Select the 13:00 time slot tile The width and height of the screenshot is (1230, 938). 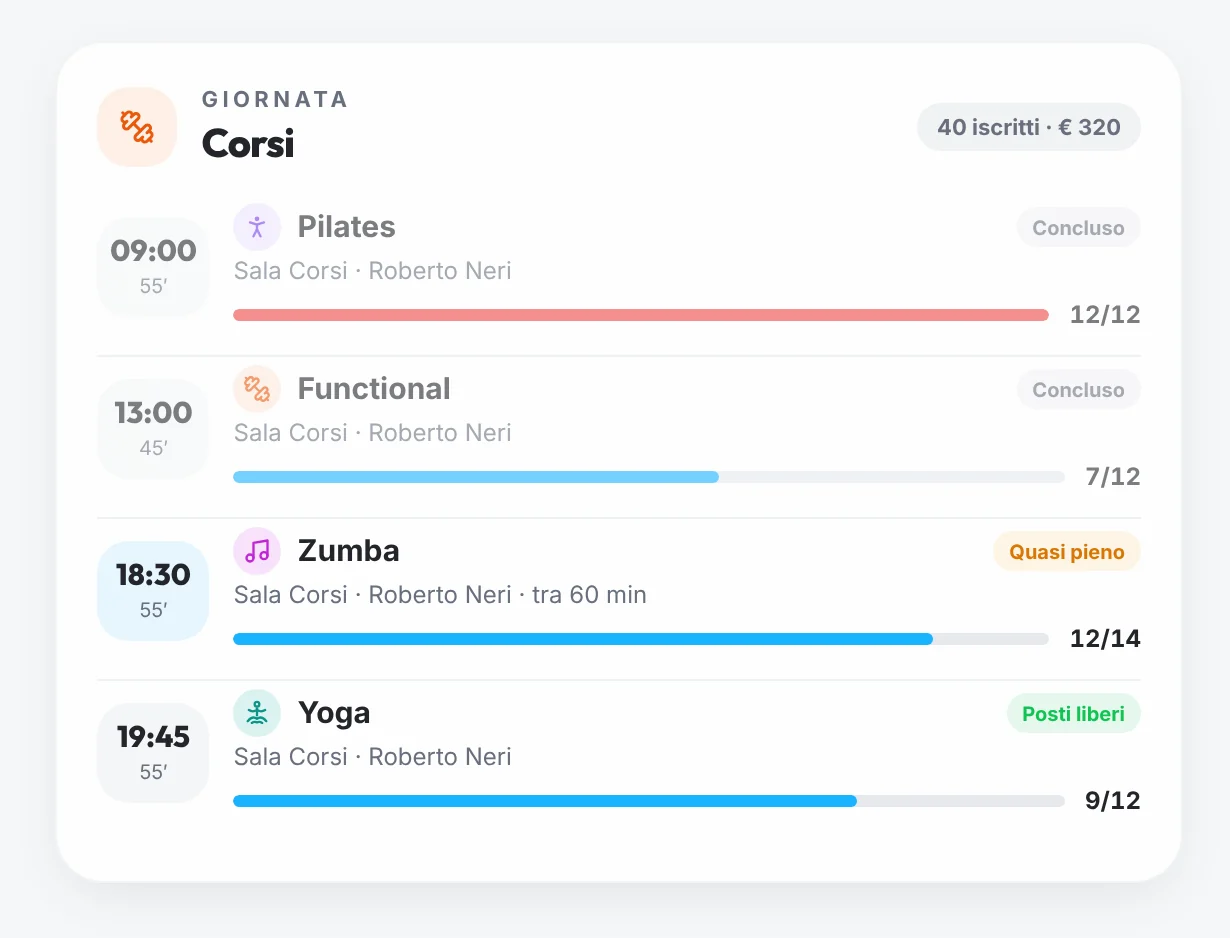153,429
